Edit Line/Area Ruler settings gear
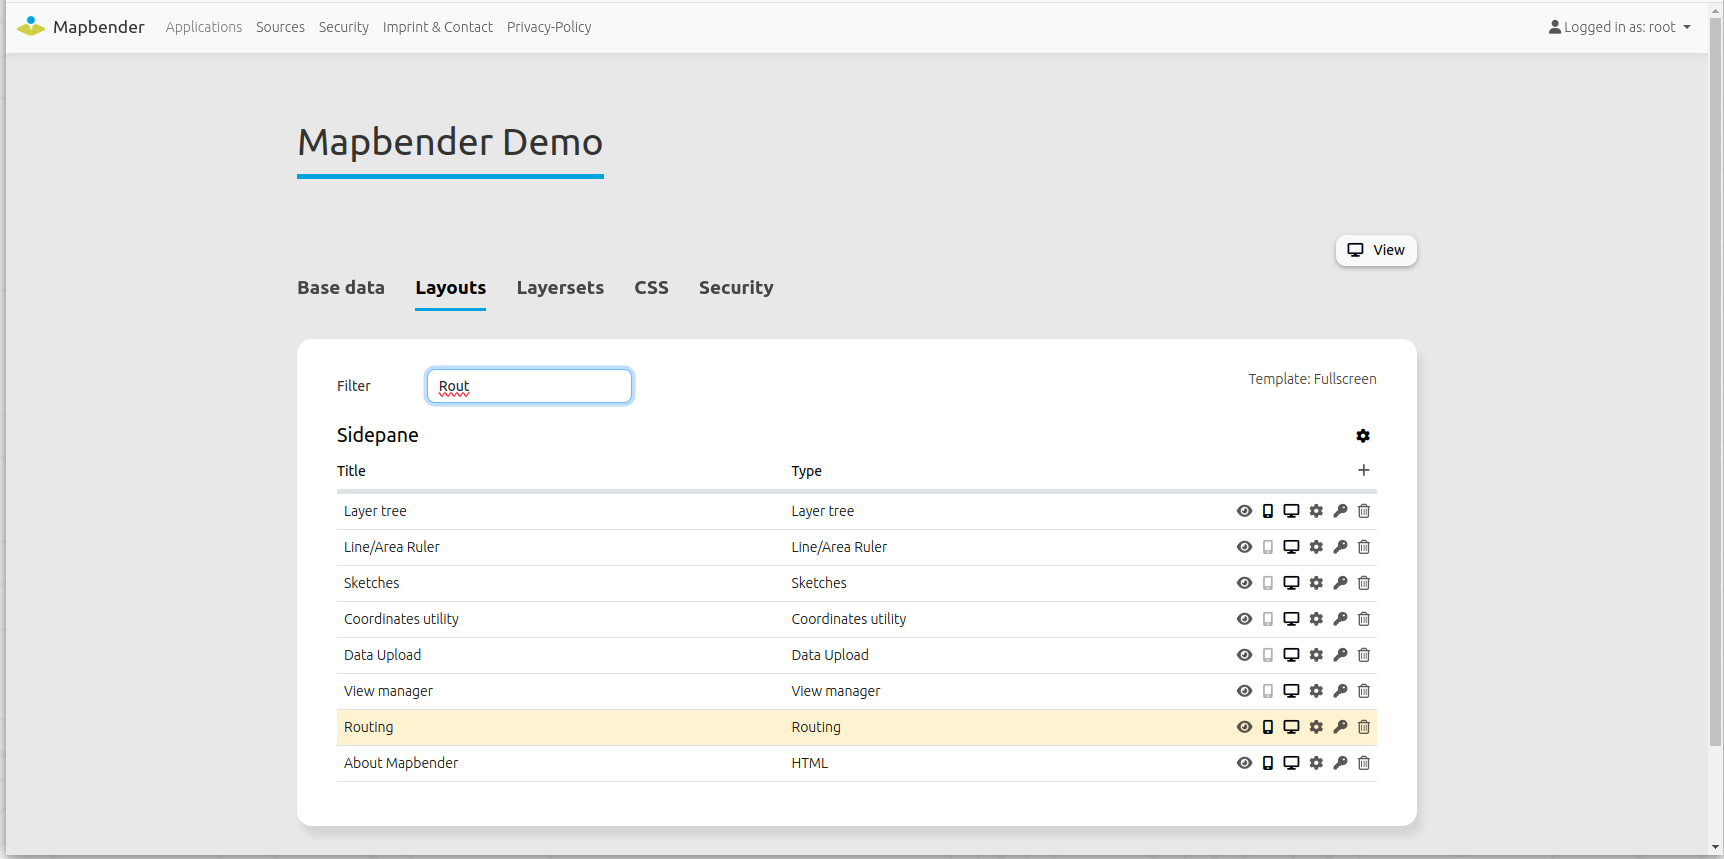 click(x=1316, y=547)
